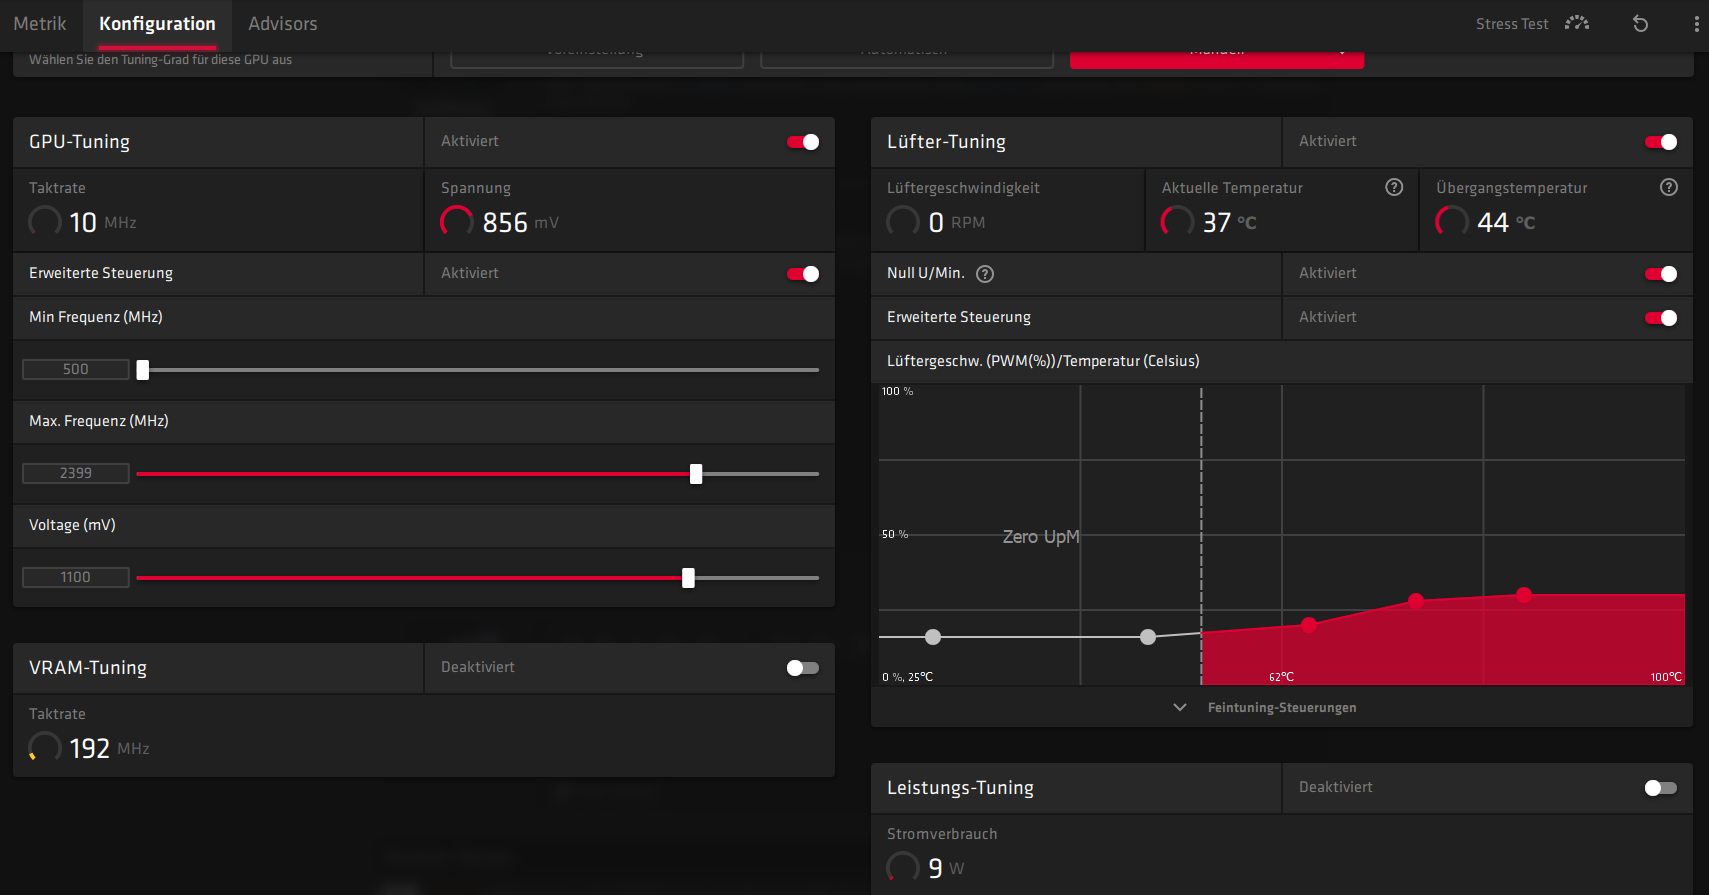
Task: Click the Stromverbrauch gauge icon
Action: tap(903, 867)
